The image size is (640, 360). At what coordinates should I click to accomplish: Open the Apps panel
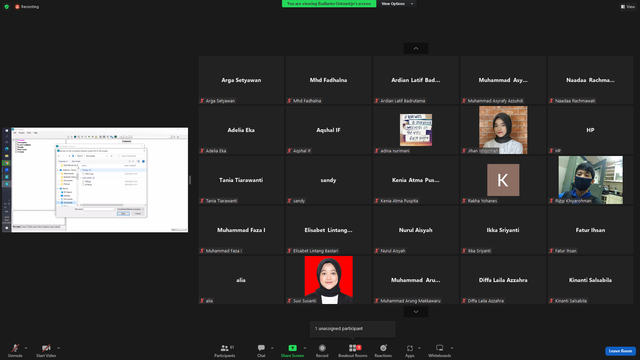pos(410,350)
